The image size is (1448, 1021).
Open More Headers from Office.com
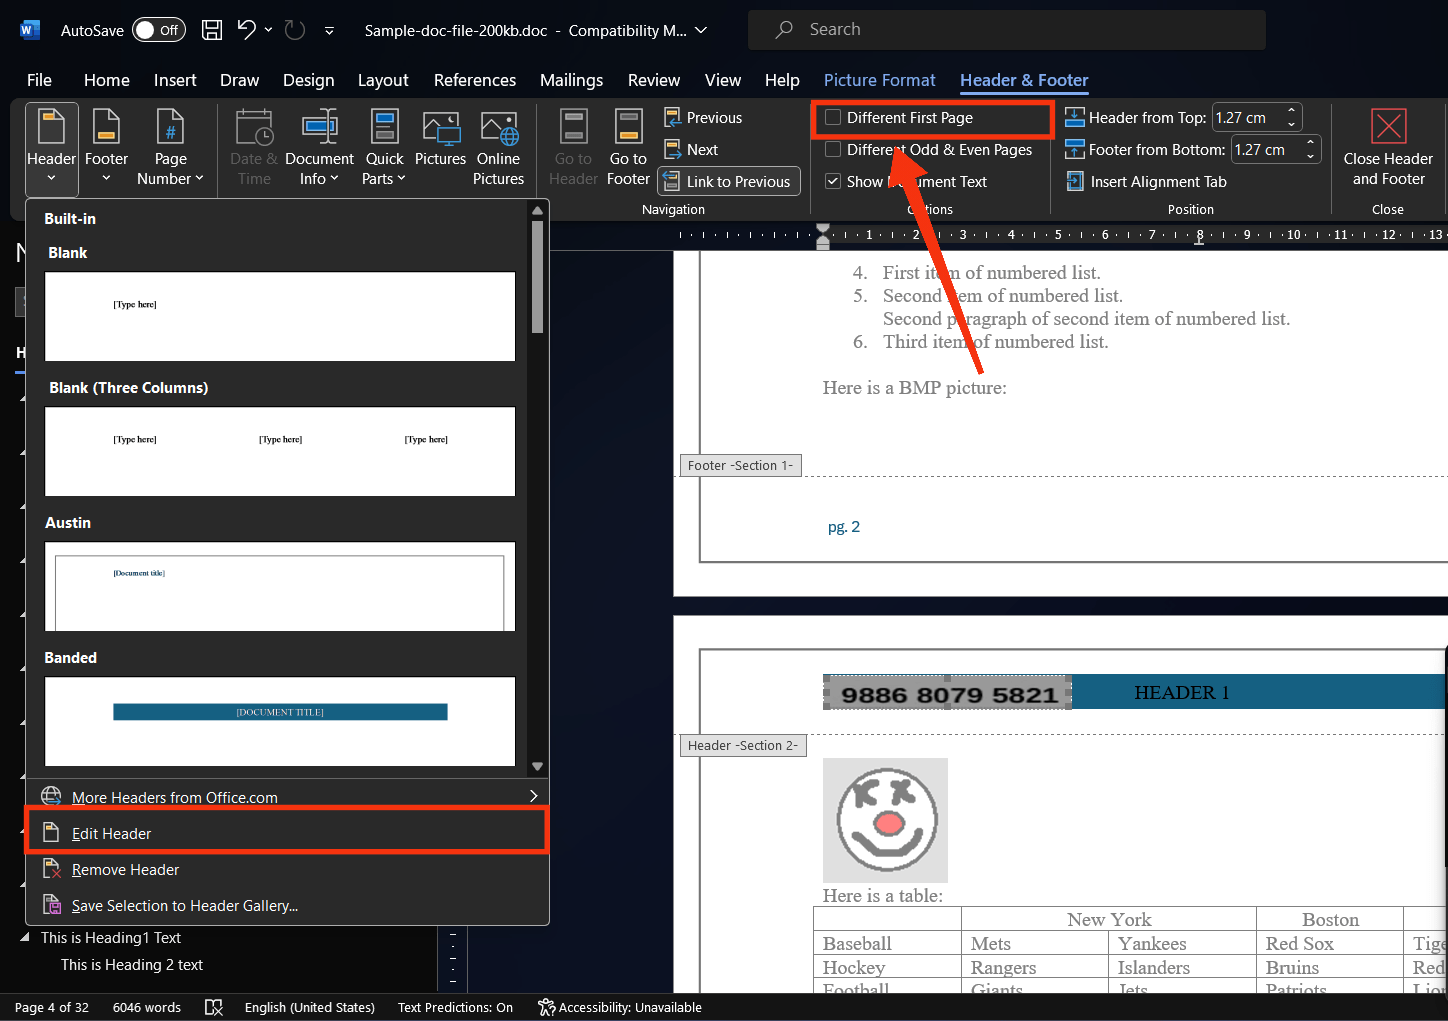(287, 797)
